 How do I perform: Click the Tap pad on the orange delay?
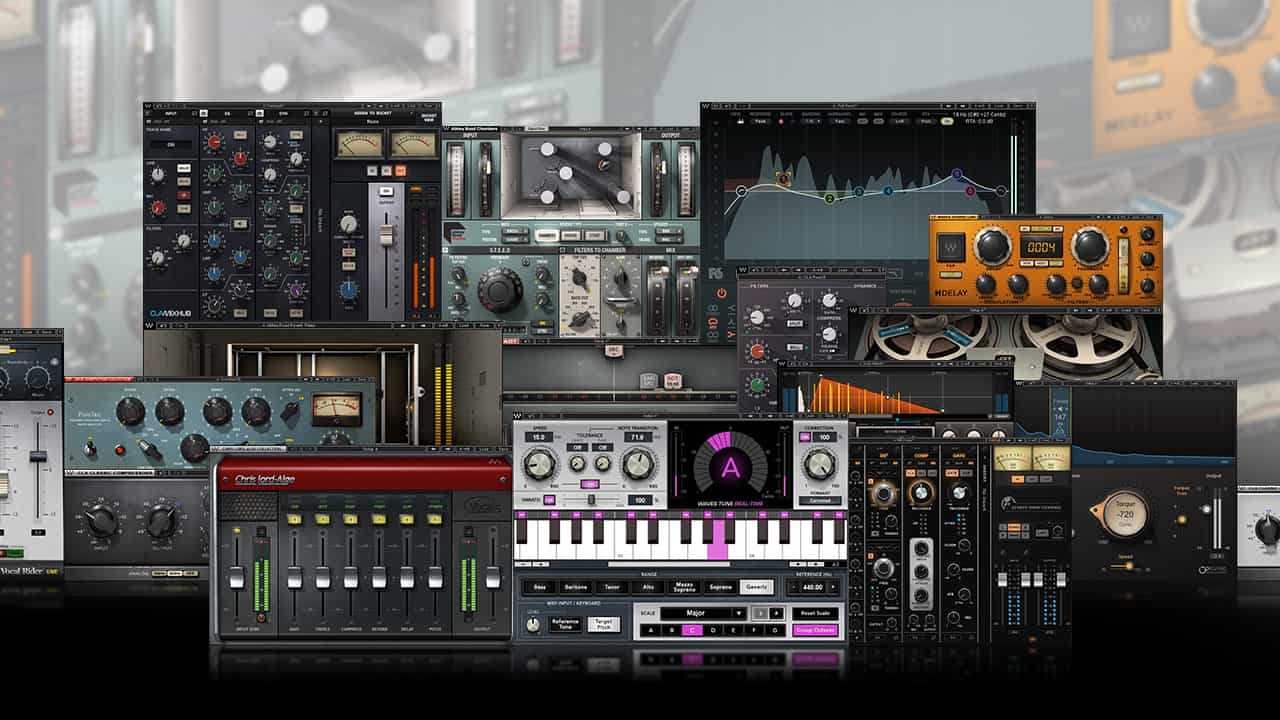point(951,245)
